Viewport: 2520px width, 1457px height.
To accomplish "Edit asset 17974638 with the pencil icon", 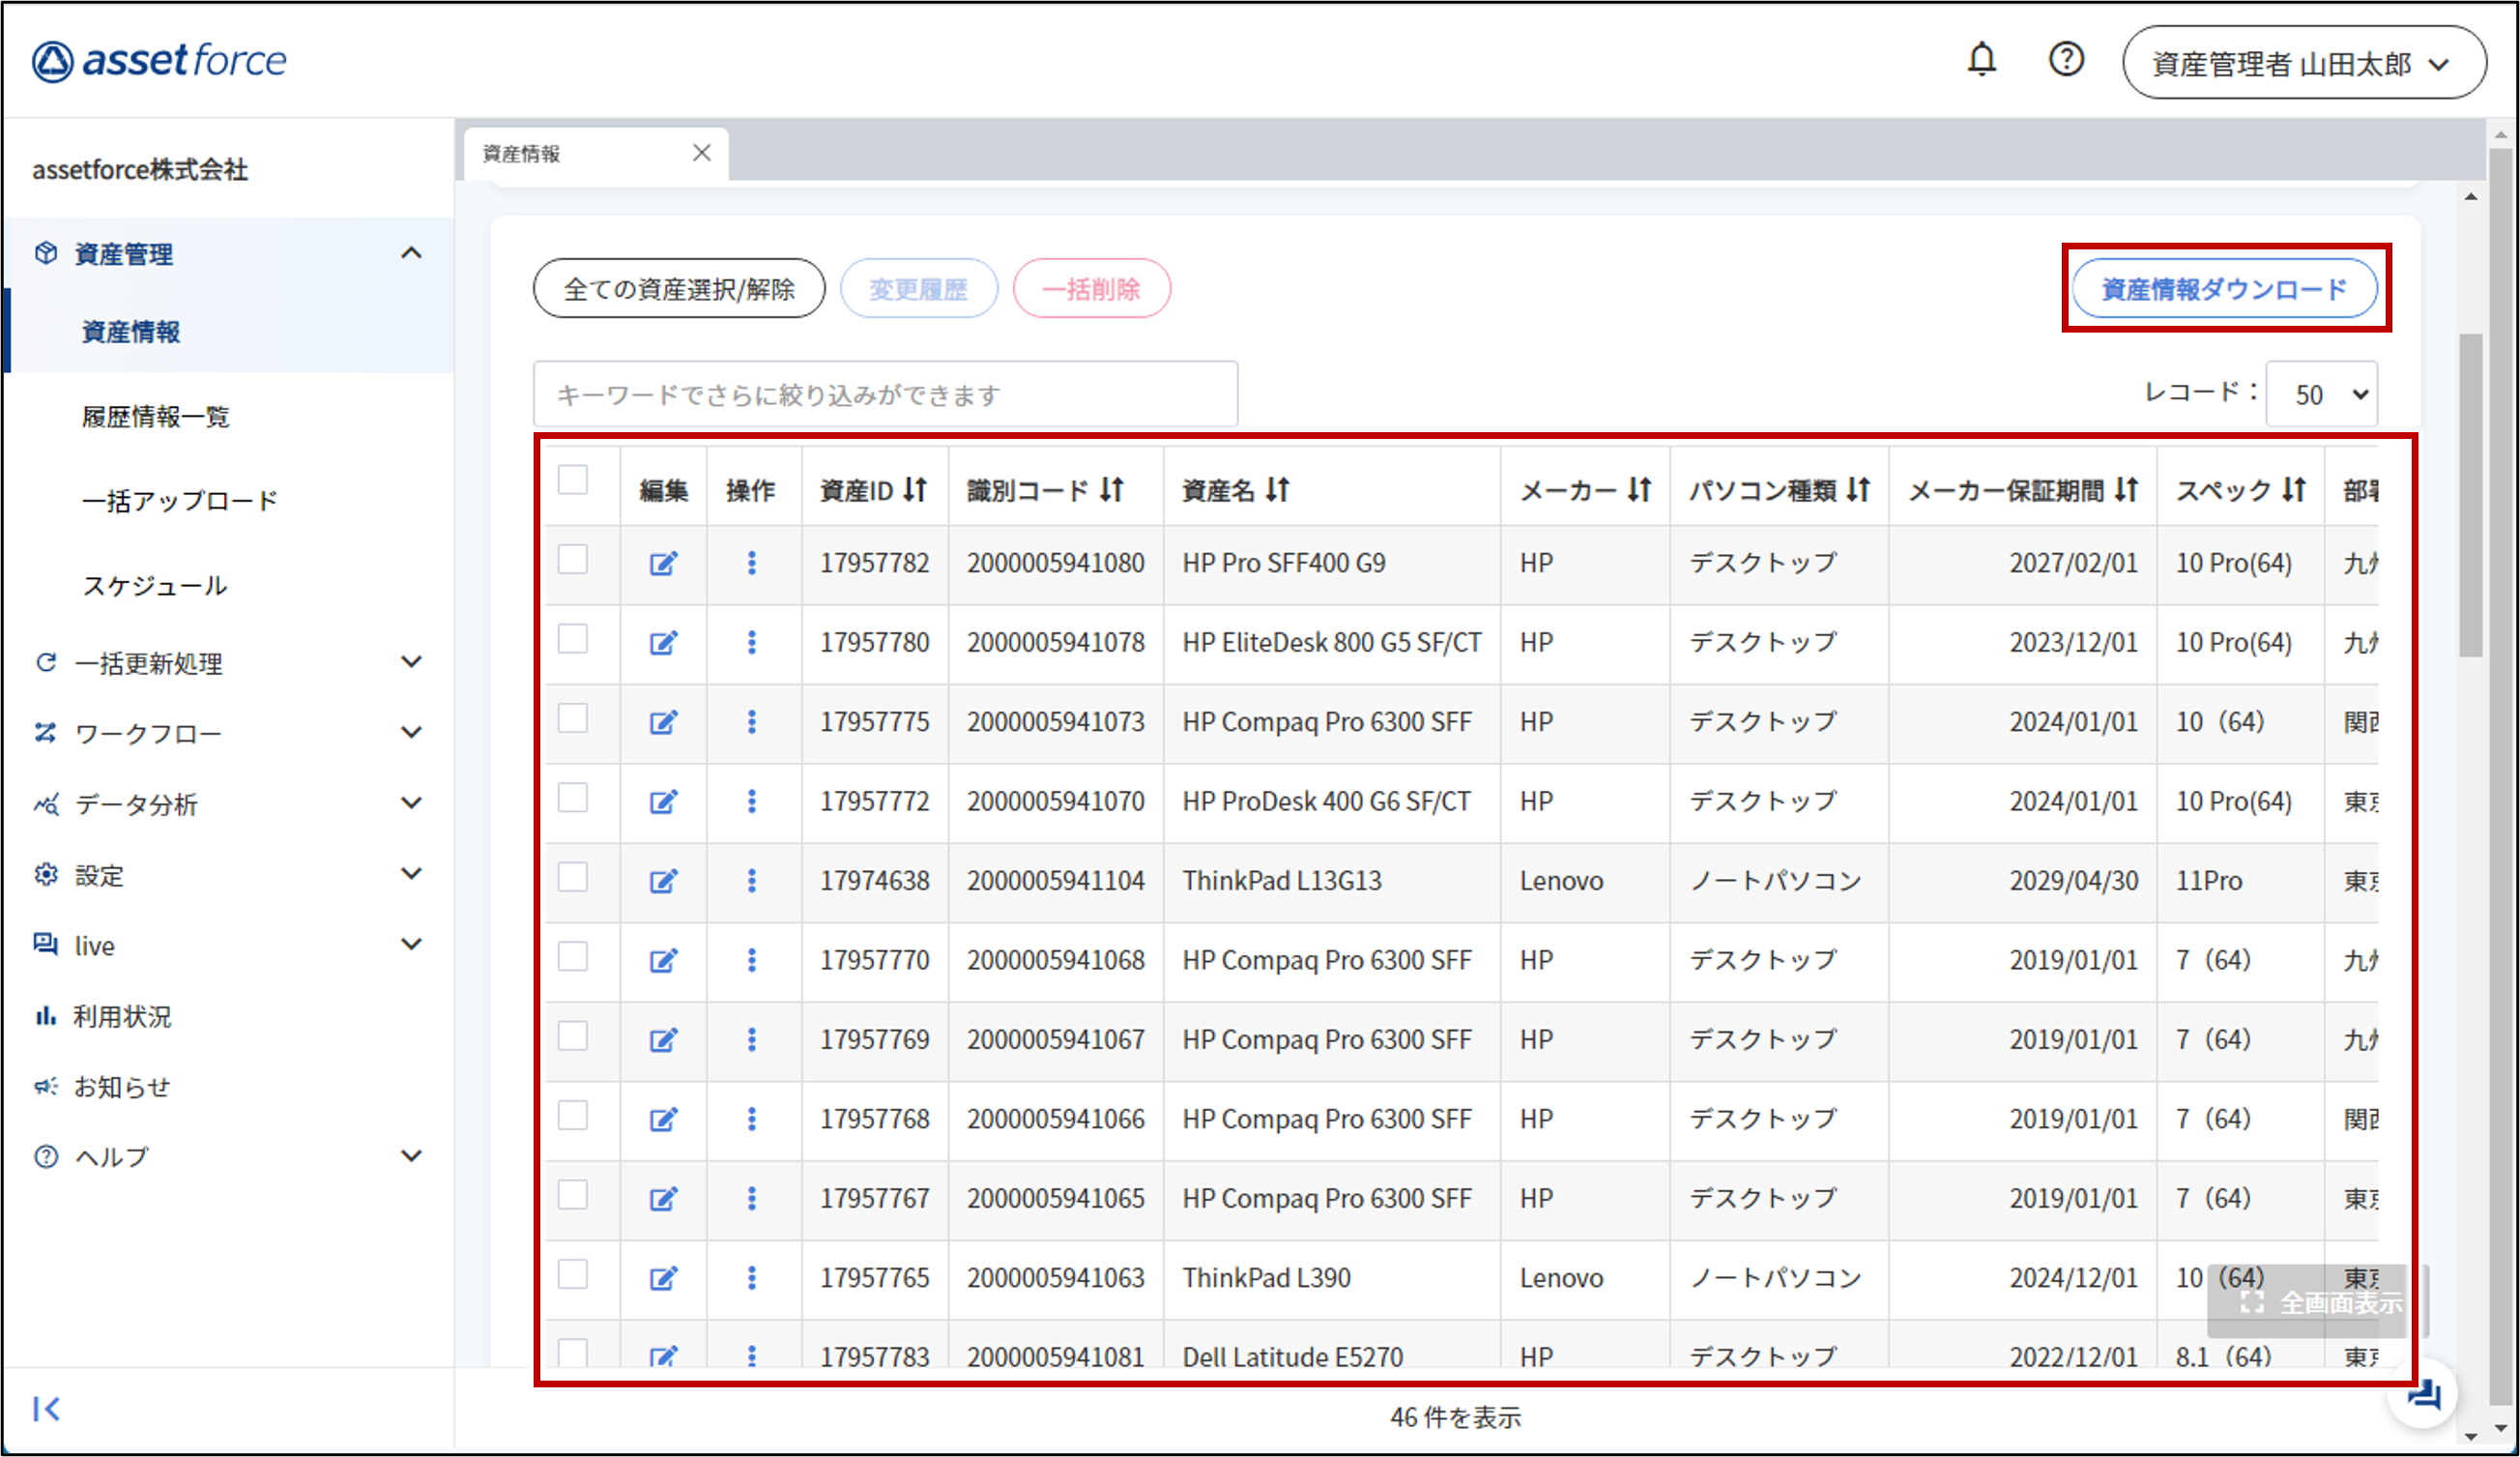I will click(x=663, y=881).
